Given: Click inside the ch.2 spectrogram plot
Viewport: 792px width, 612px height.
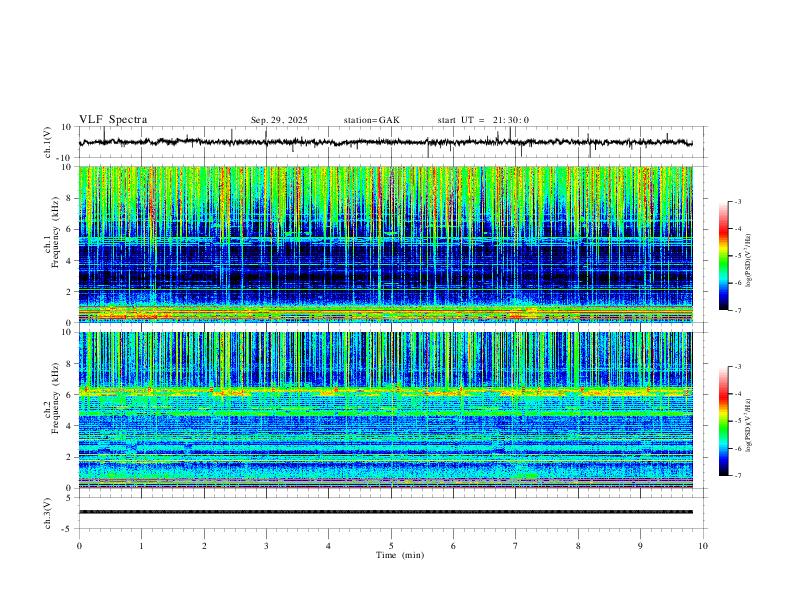Looking at the screenshot, I should click(x=385, y=410).
